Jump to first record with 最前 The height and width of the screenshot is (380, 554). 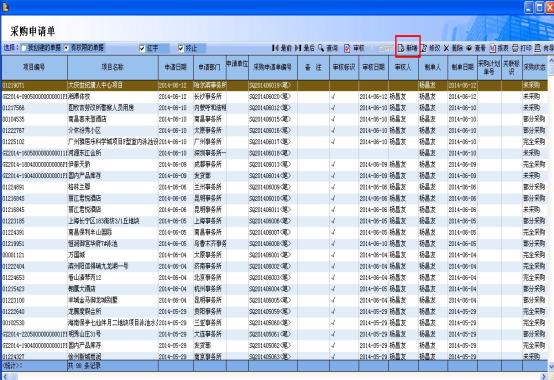point(282,48)
